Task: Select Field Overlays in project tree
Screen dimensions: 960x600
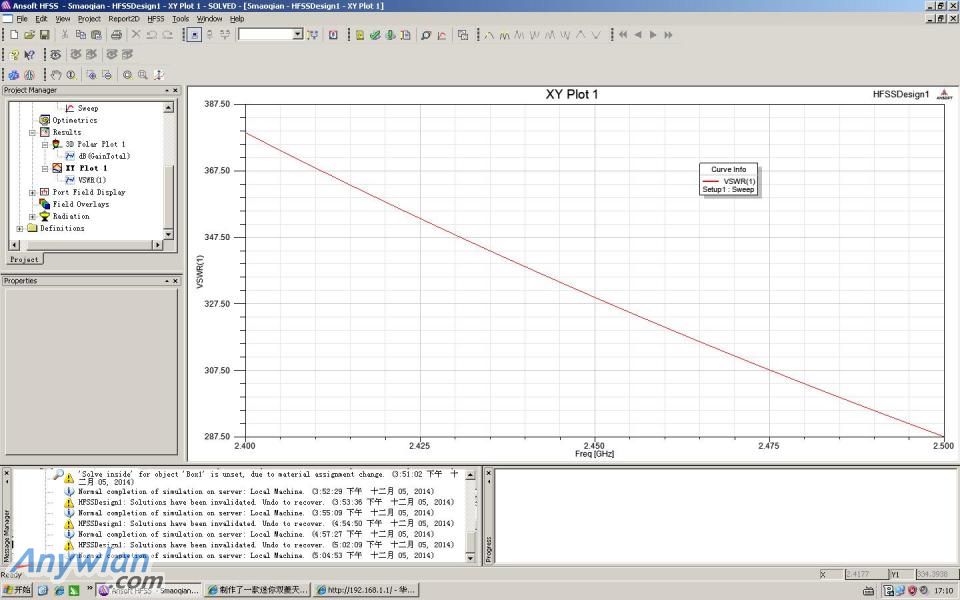Action: (x=81, y=204)
